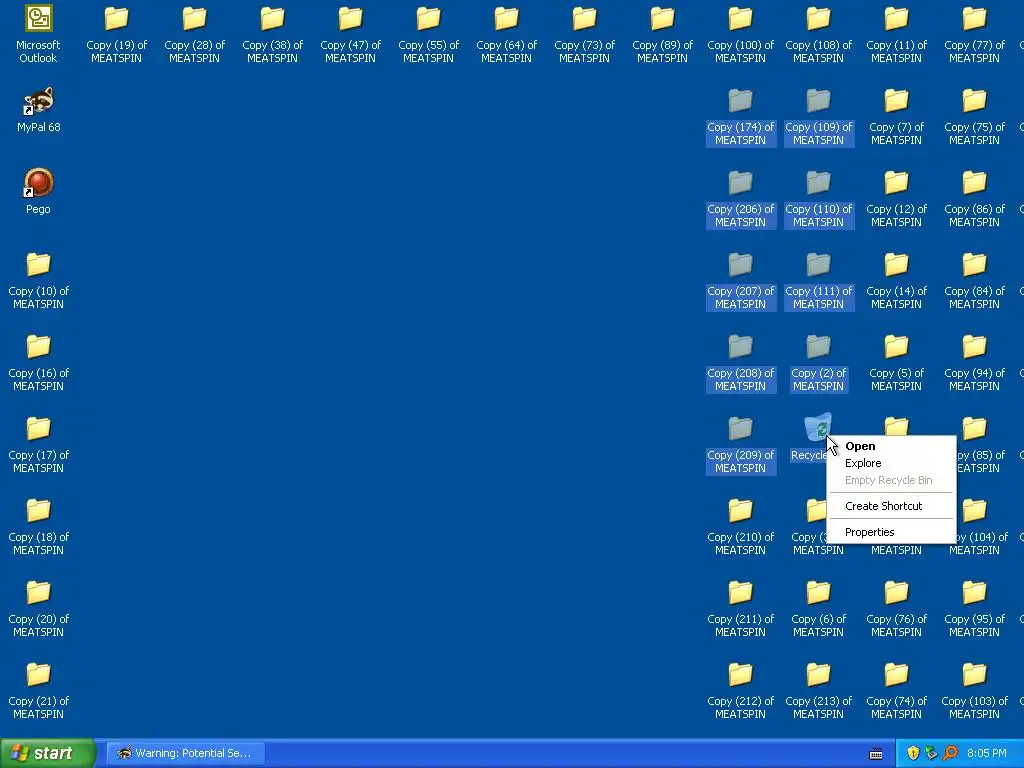Select folder Copy (10) of MEATSPIN
Screen dimensions: 1024x768
(38, 280)
